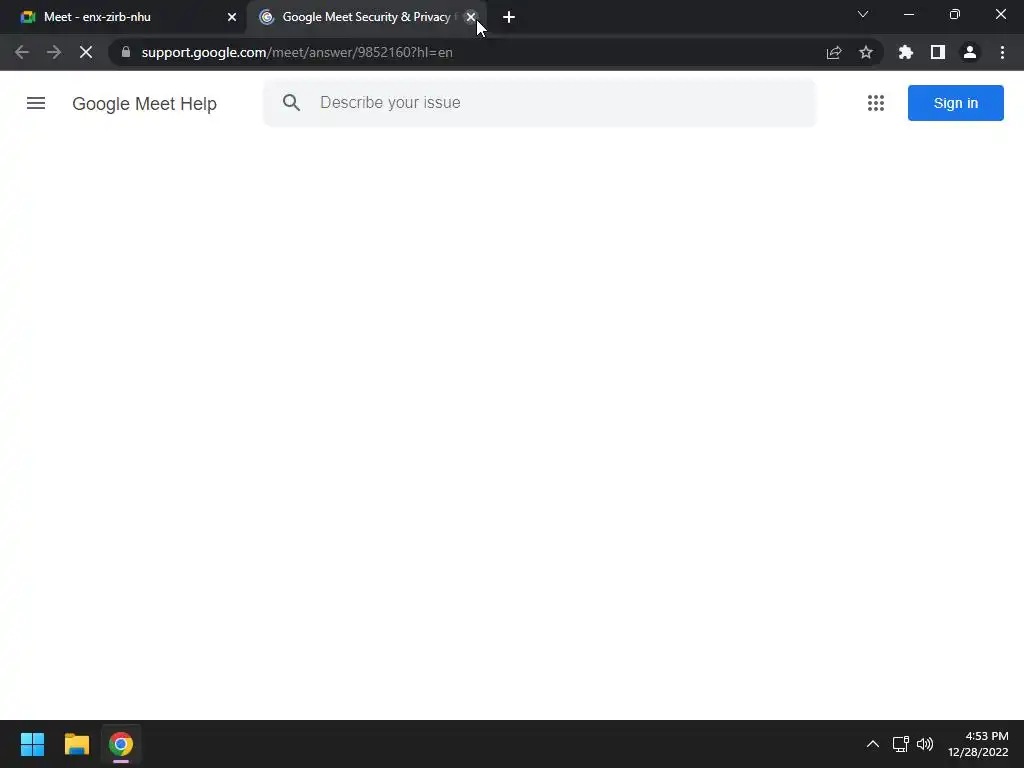Image resolution: width=1024 pixels, height=768 pixels.
Task: Click the address bar URL
Action: 297,52
